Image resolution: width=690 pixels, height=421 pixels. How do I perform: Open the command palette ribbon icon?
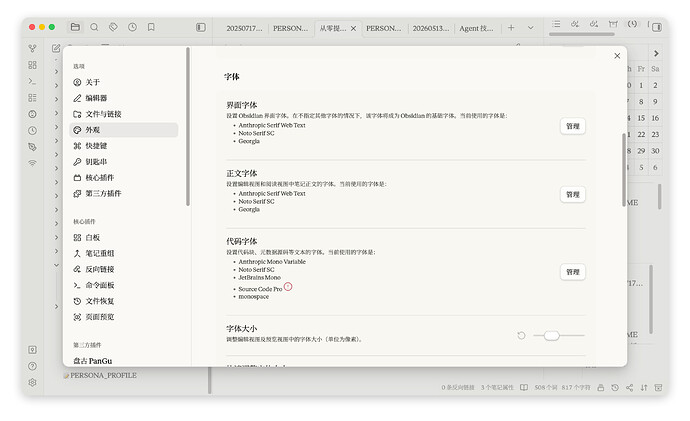[x=32, y=81]
